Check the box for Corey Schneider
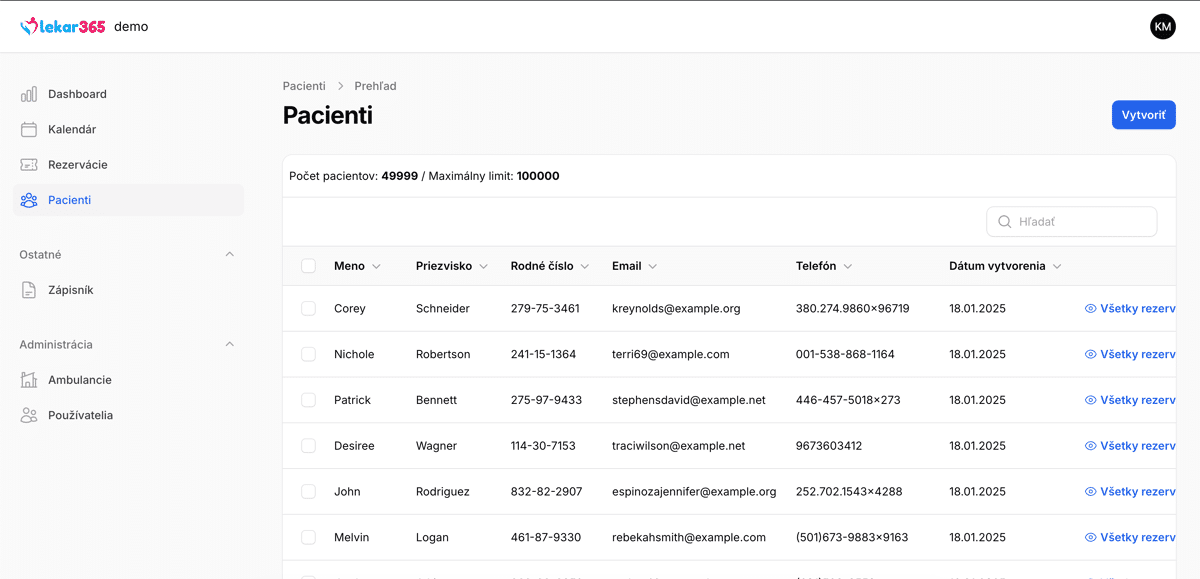This screenshot has height=579, width=1200. pyautogui.click(x=308, y=309)
